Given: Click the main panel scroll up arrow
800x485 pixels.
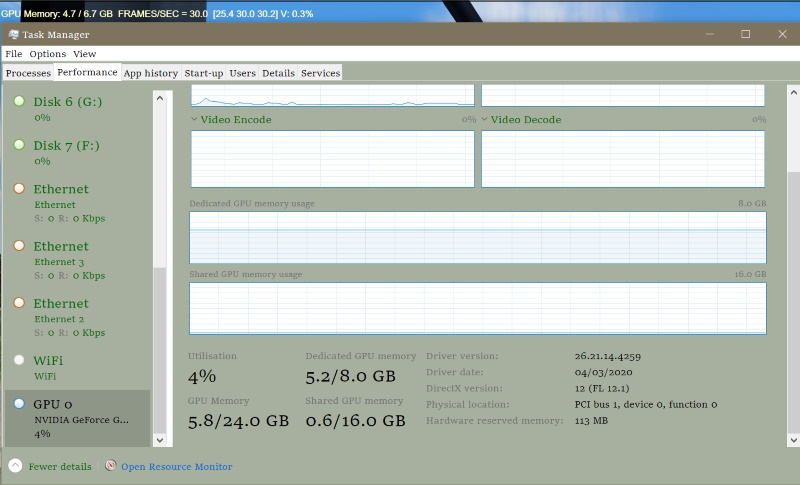Looking at the screenshot, I should (793, 92).
